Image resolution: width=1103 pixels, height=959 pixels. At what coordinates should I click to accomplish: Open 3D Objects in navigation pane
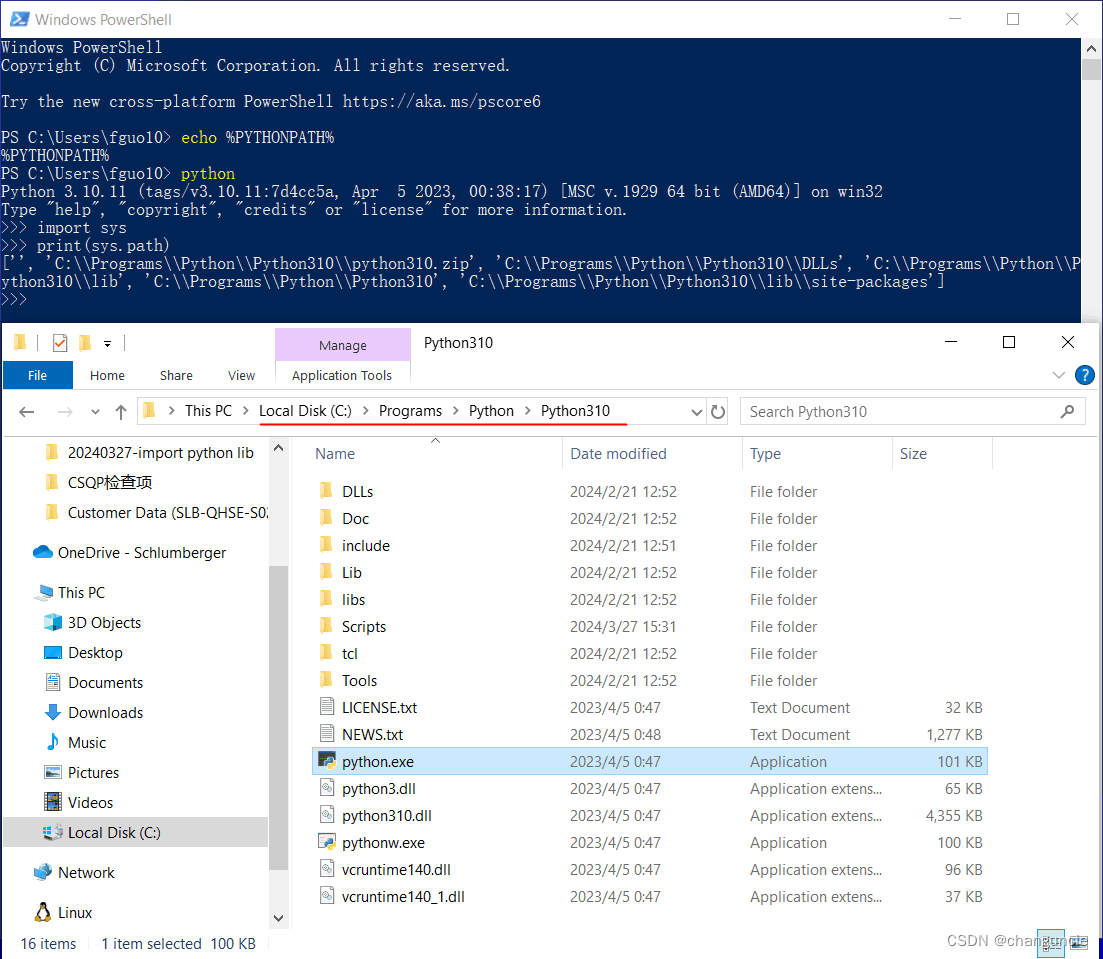tap(104, 622)
